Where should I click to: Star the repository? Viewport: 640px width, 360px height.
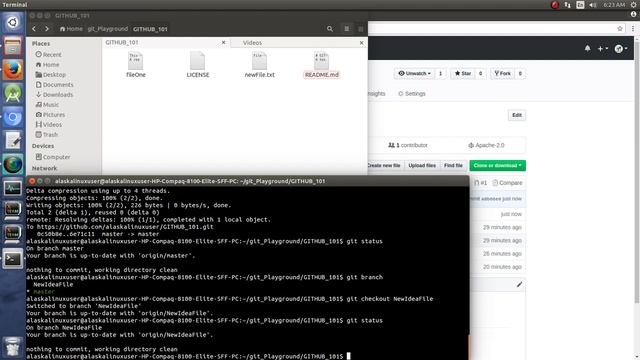[463, 73]
